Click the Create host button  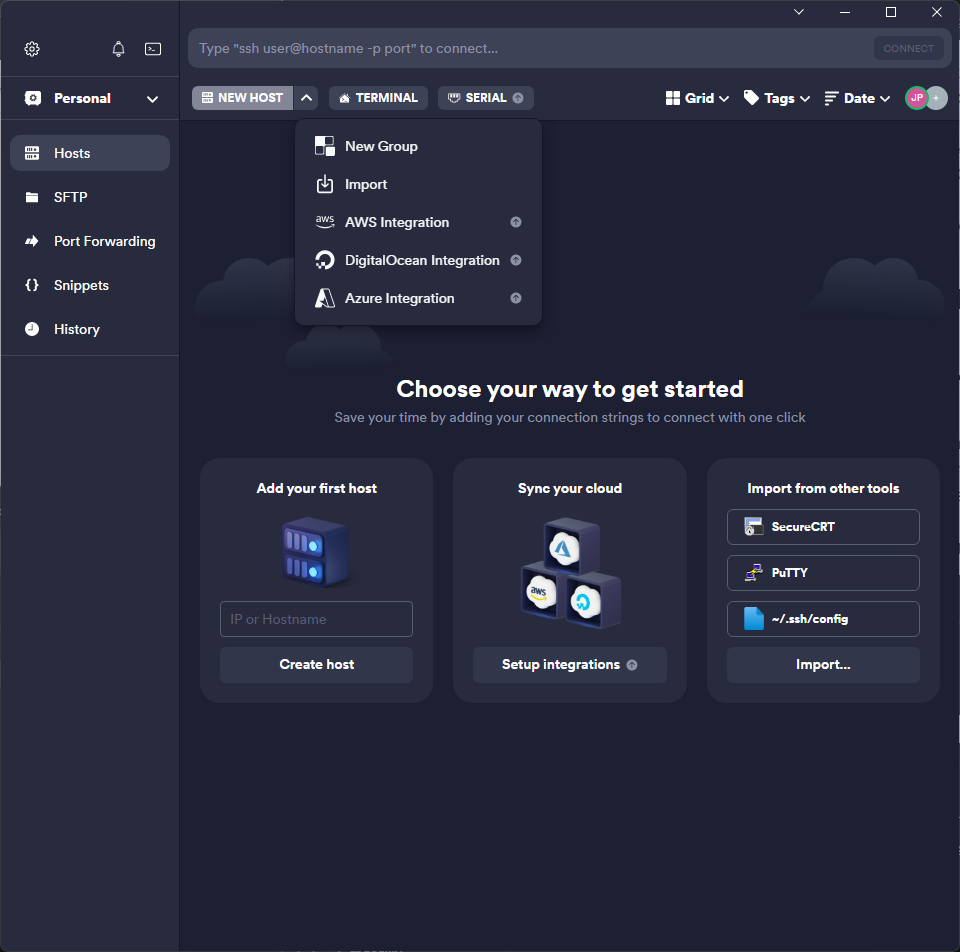coord(316,664)
